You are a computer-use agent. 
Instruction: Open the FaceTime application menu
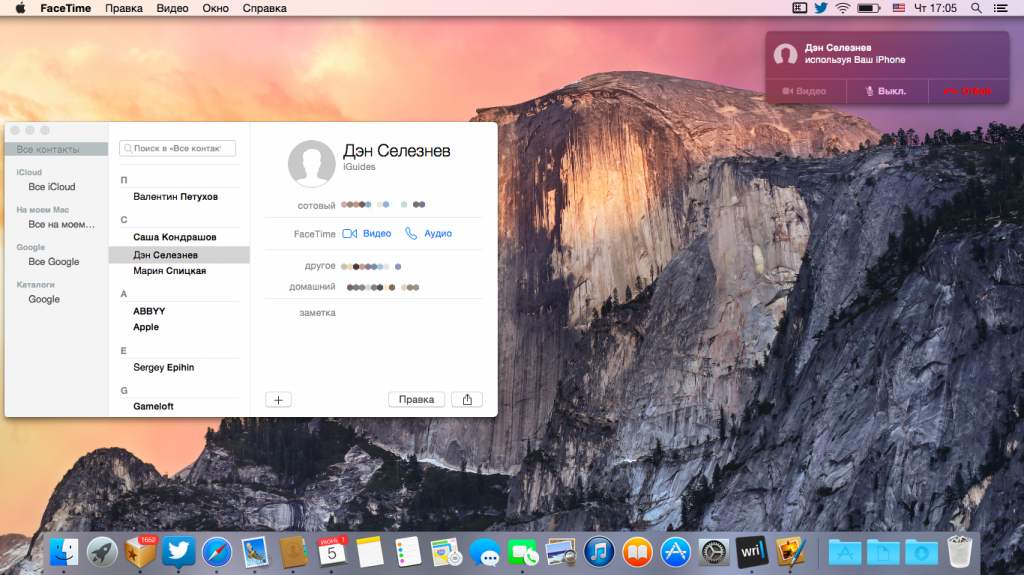[65, 8]
